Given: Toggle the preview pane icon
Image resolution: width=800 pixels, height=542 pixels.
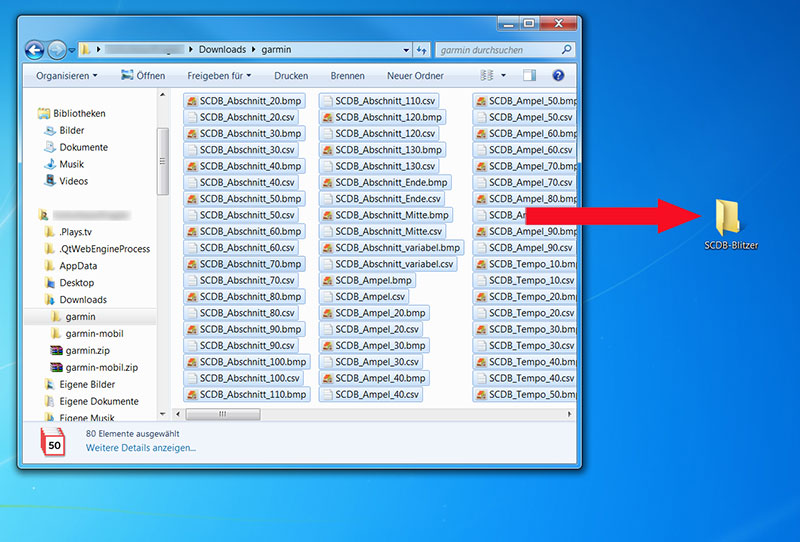Looking at the screenshot, I should click(x=529, y=75).
